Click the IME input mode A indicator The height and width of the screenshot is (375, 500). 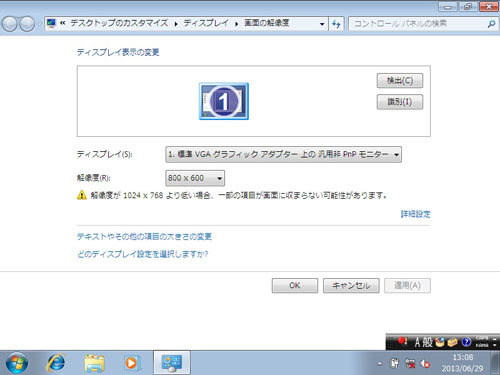(x=417, y=342)
